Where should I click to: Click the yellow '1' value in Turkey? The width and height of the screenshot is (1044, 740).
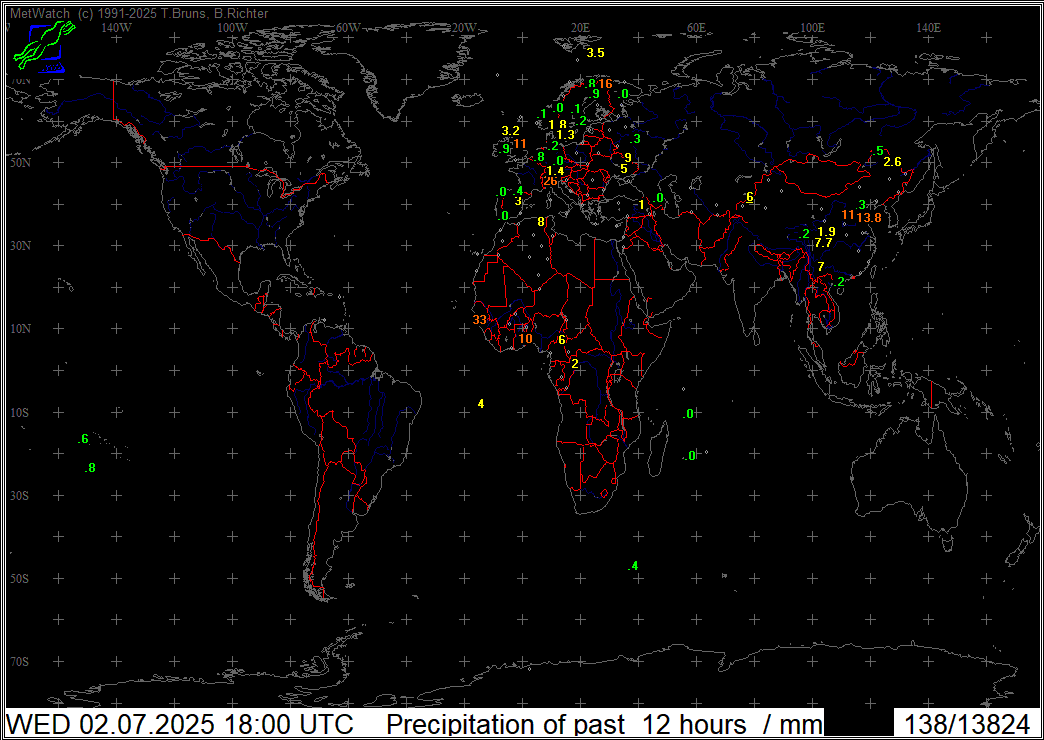click(641, 205)
